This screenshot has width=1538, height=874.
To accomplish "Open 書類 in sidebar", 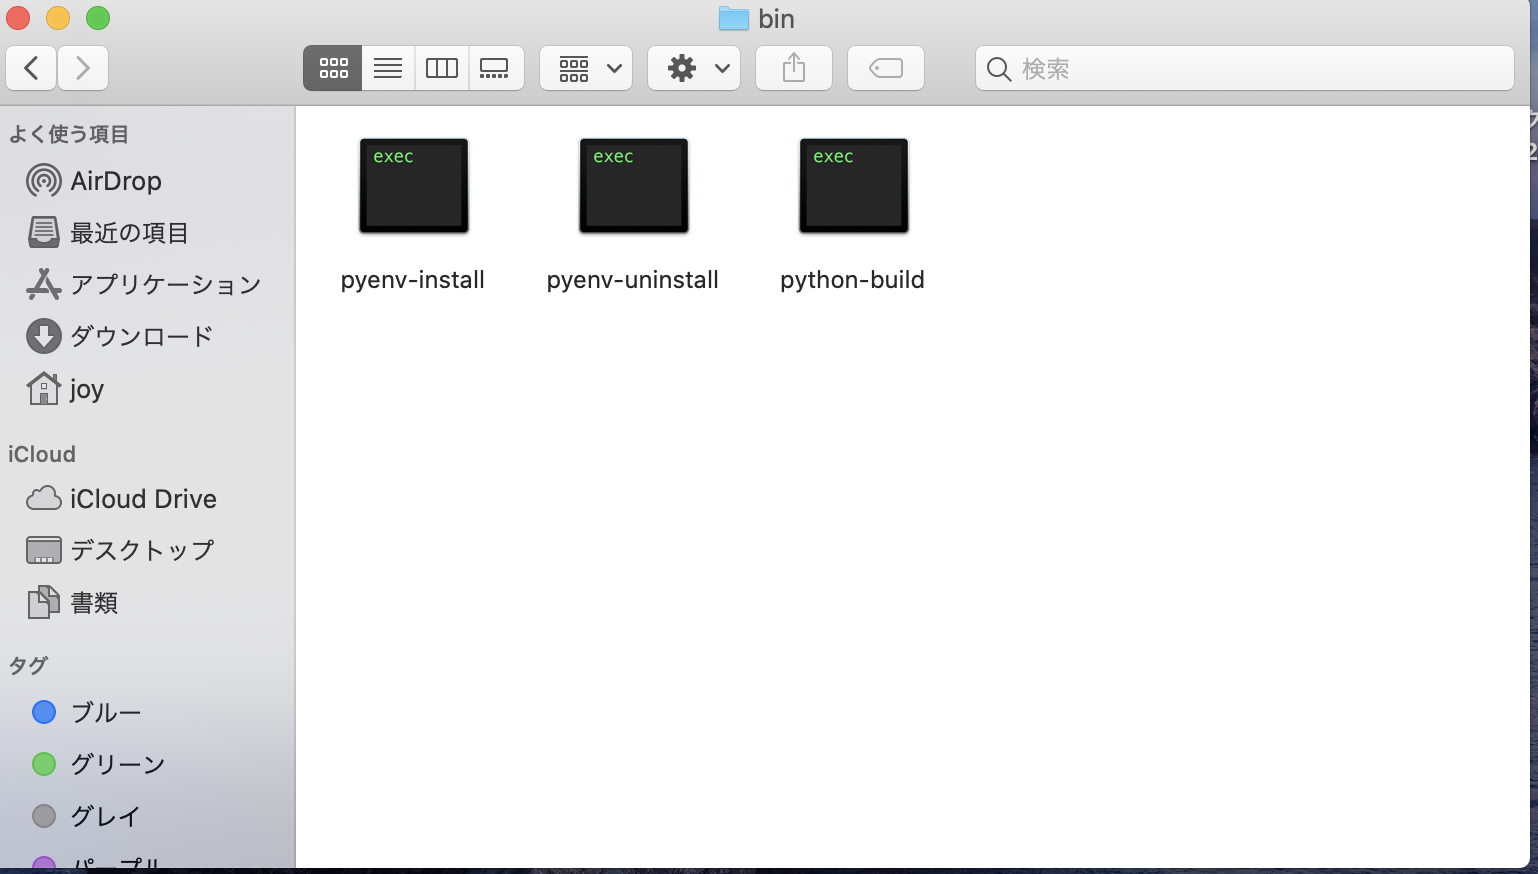I will pyautogui.click(x=148, y=602).
